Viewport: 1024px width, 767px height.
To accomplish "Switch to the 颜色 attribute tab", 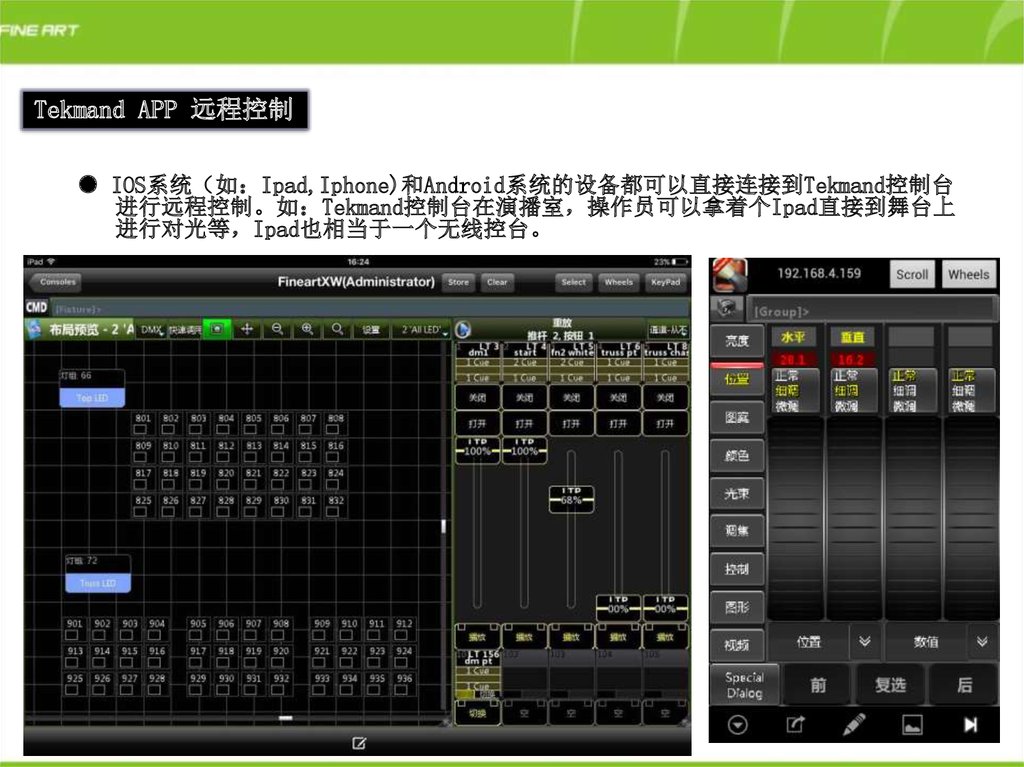I will (x=737, y=455).
